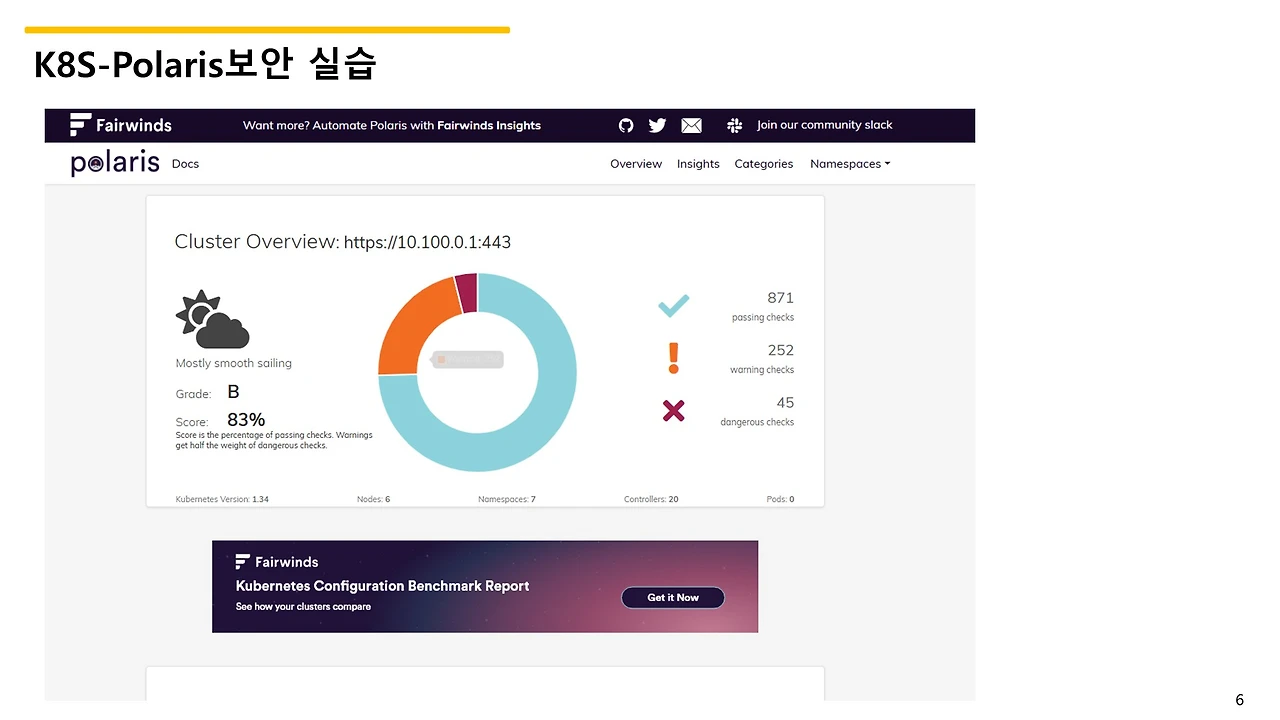Click the Nodes: 6 entry
This screenshot has width=1280, height=720.
(x=373, y=499)
